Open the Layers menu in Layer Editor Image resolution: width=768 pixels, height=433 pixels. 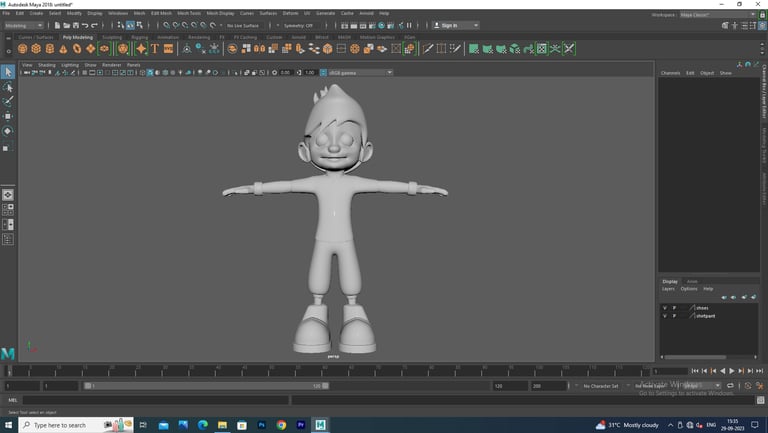tap(668, 289)
